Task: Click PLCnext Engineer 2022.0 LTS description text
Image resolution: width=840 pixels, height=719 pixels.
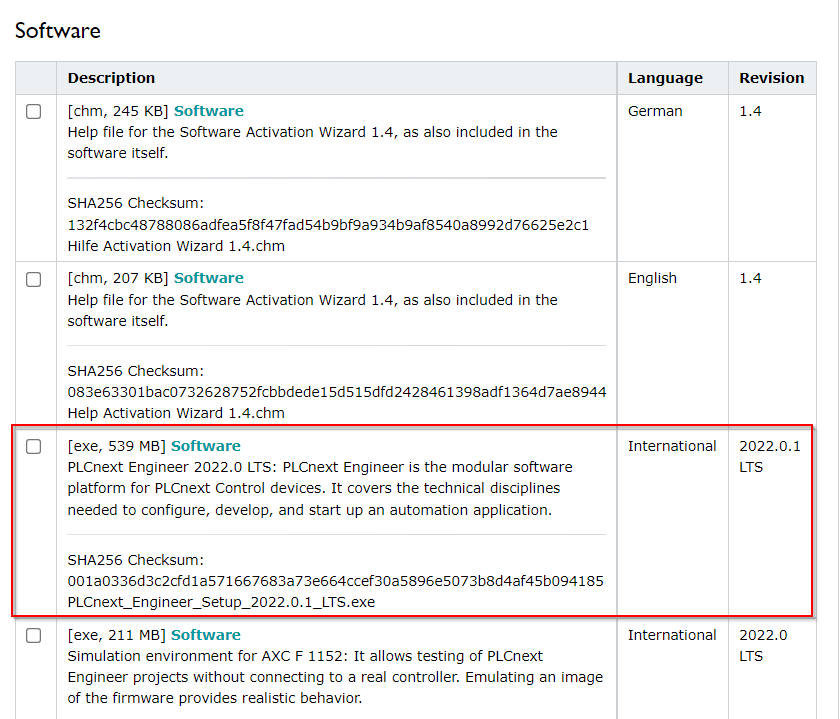Action: [320, 488]
